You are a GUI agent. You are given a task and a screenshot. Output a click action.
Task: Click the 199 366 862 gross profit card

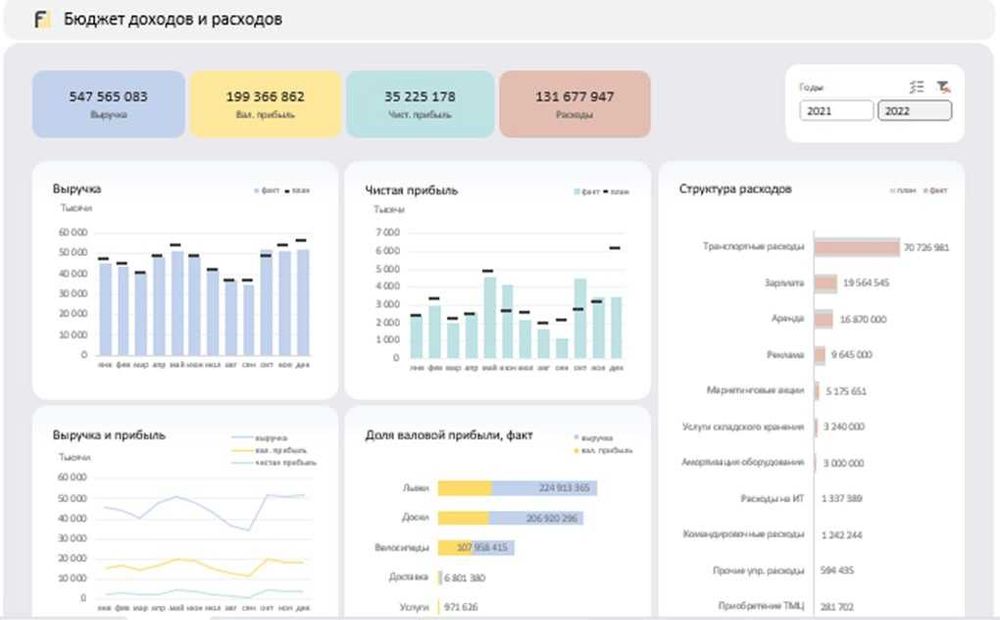pyautogui.click(x=265, y=104)
